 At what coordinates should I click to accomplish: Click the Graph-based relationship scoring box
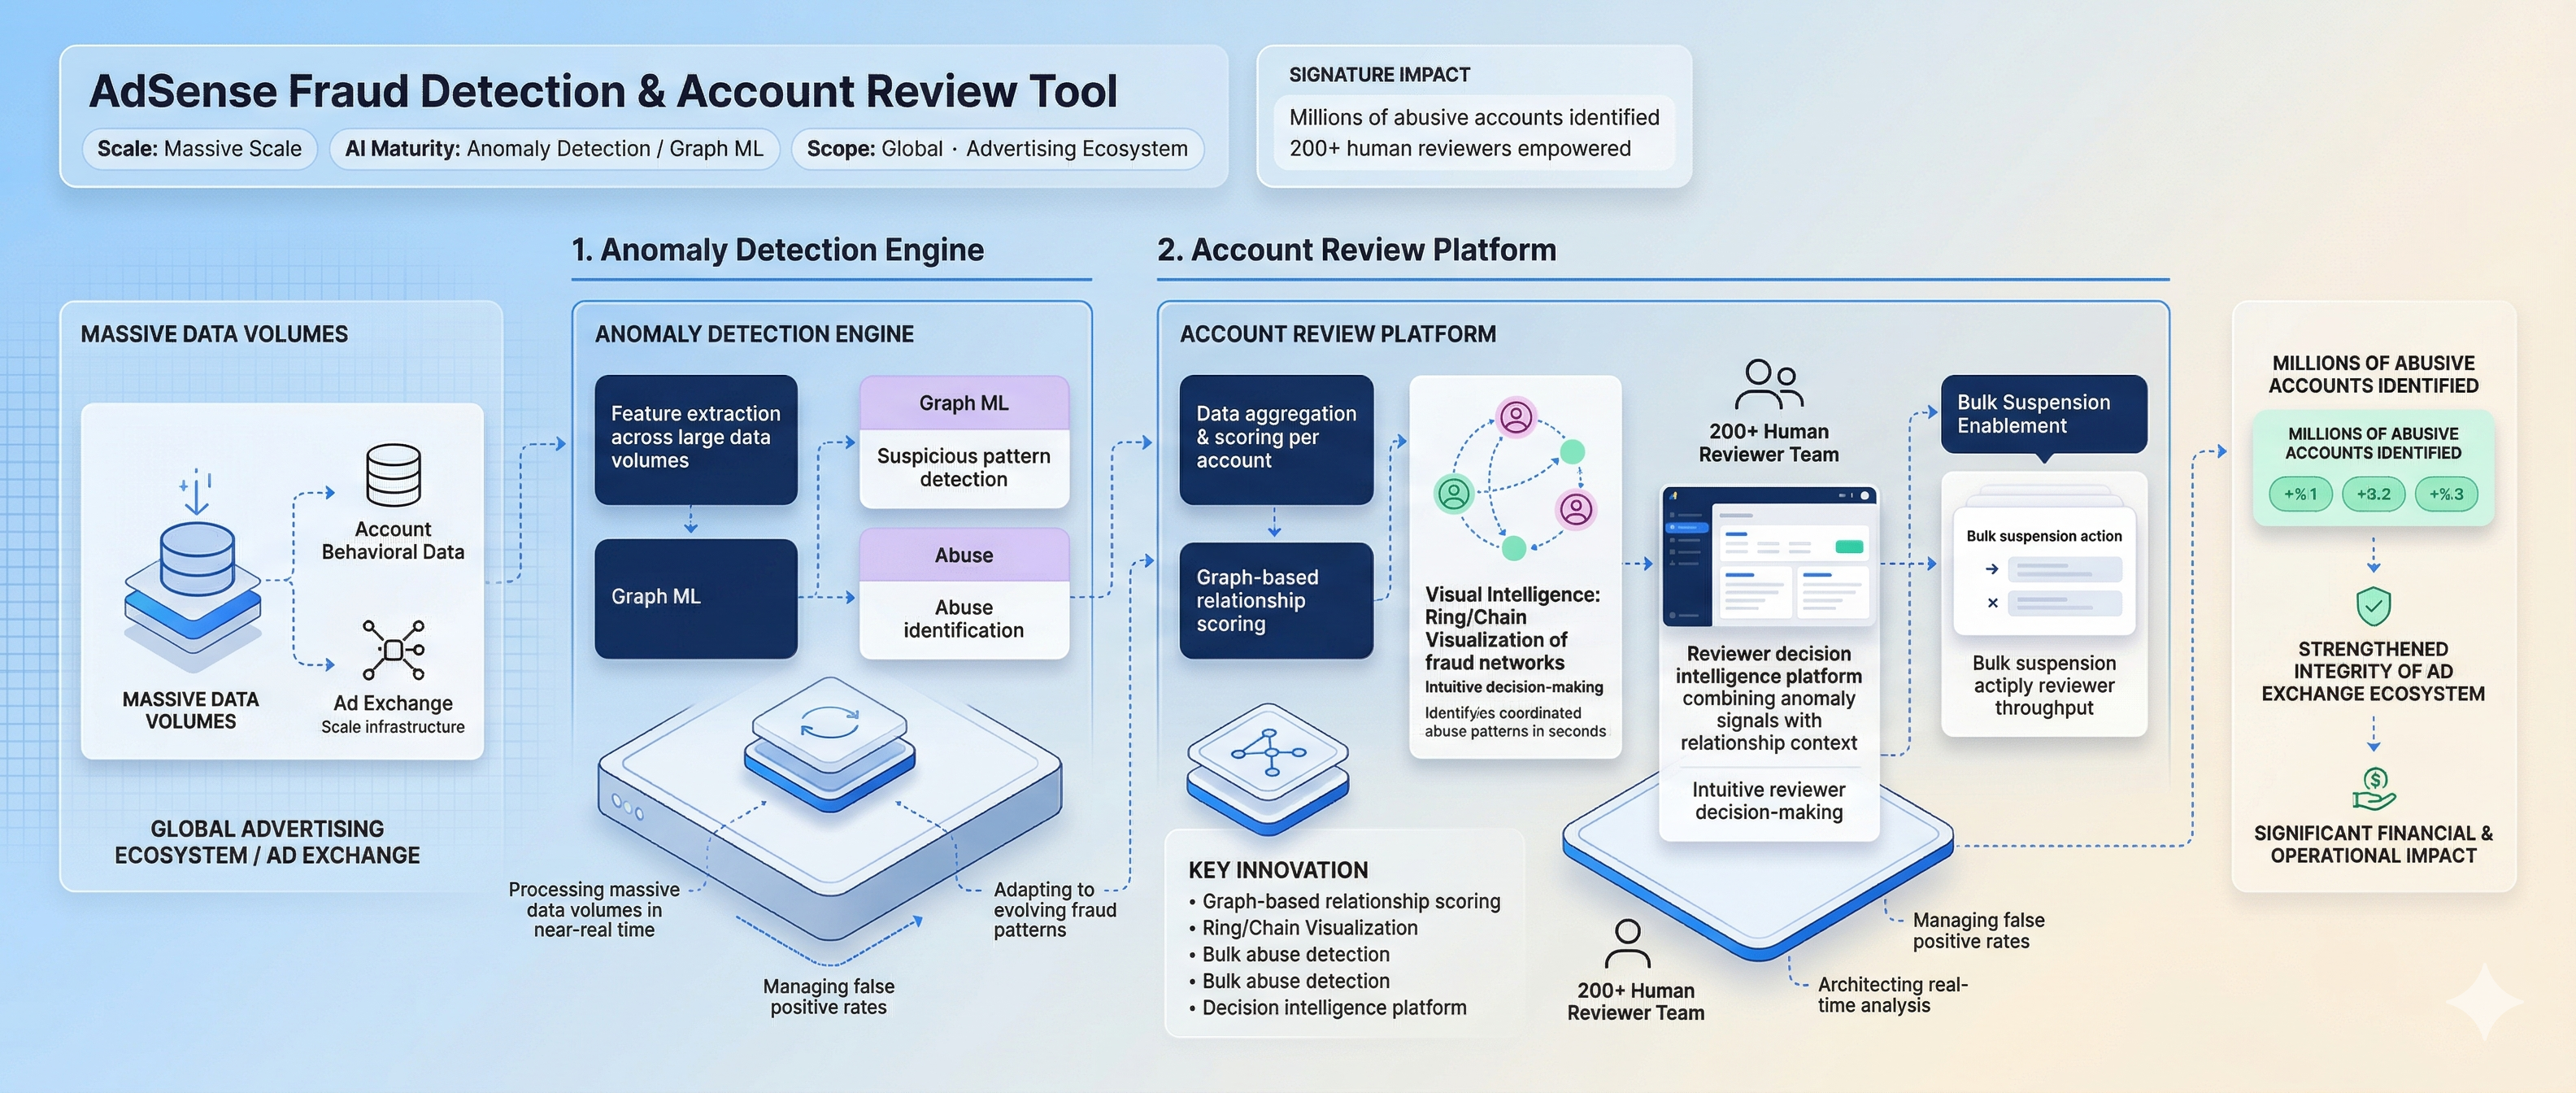tap(1276, 600)
